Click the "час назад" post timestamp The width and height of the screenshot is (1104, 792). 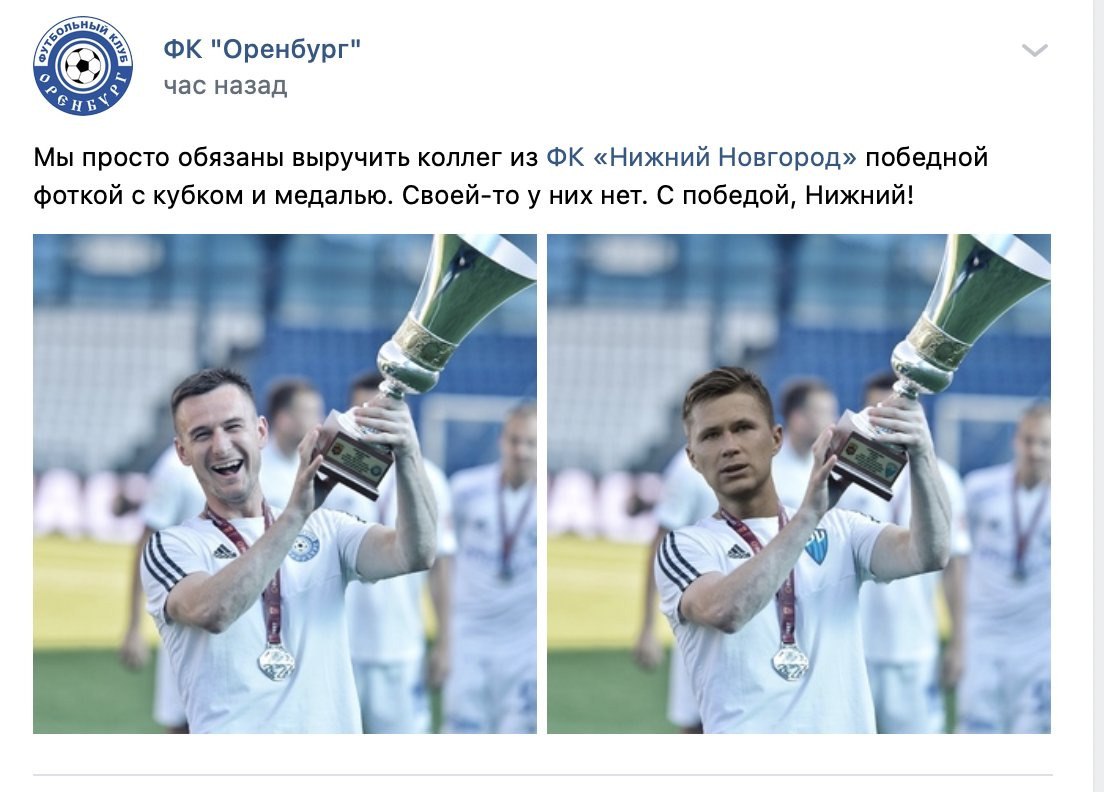point(225,86)
